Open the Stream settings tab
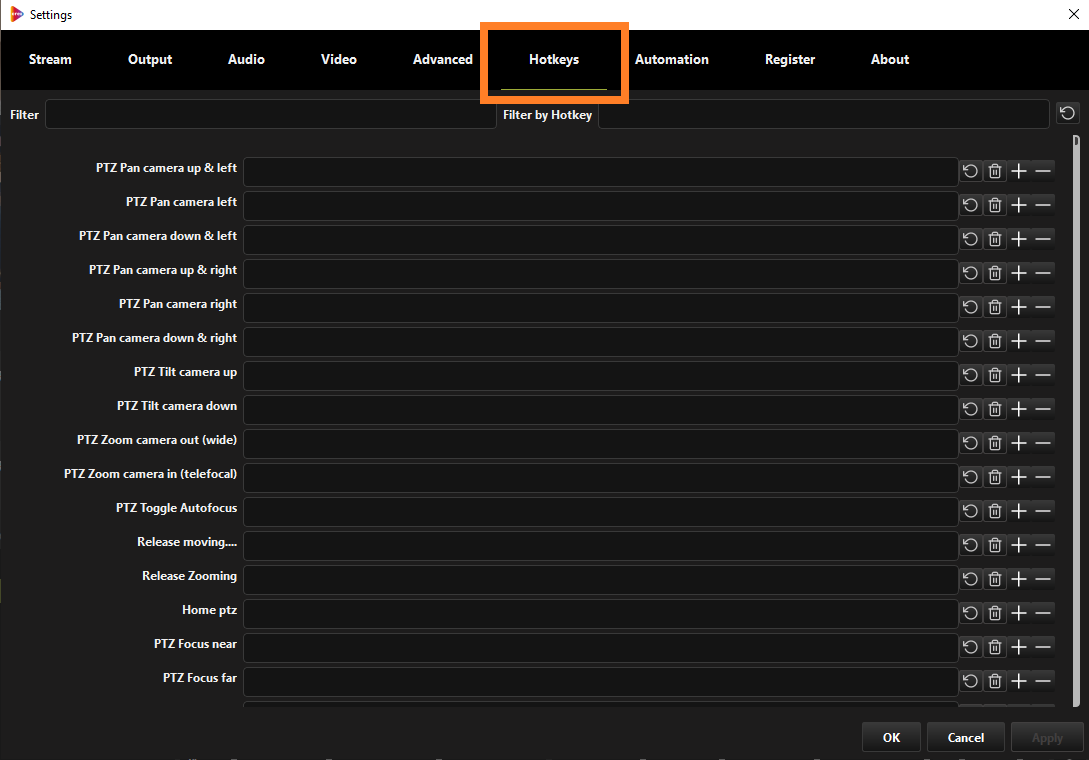 point(50,60)
